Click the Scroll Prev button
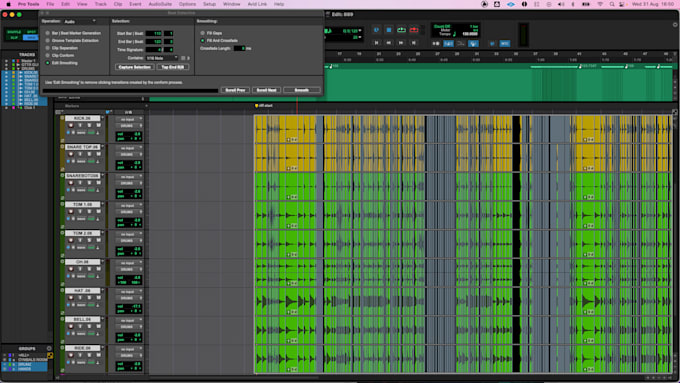 coord(235,90)
